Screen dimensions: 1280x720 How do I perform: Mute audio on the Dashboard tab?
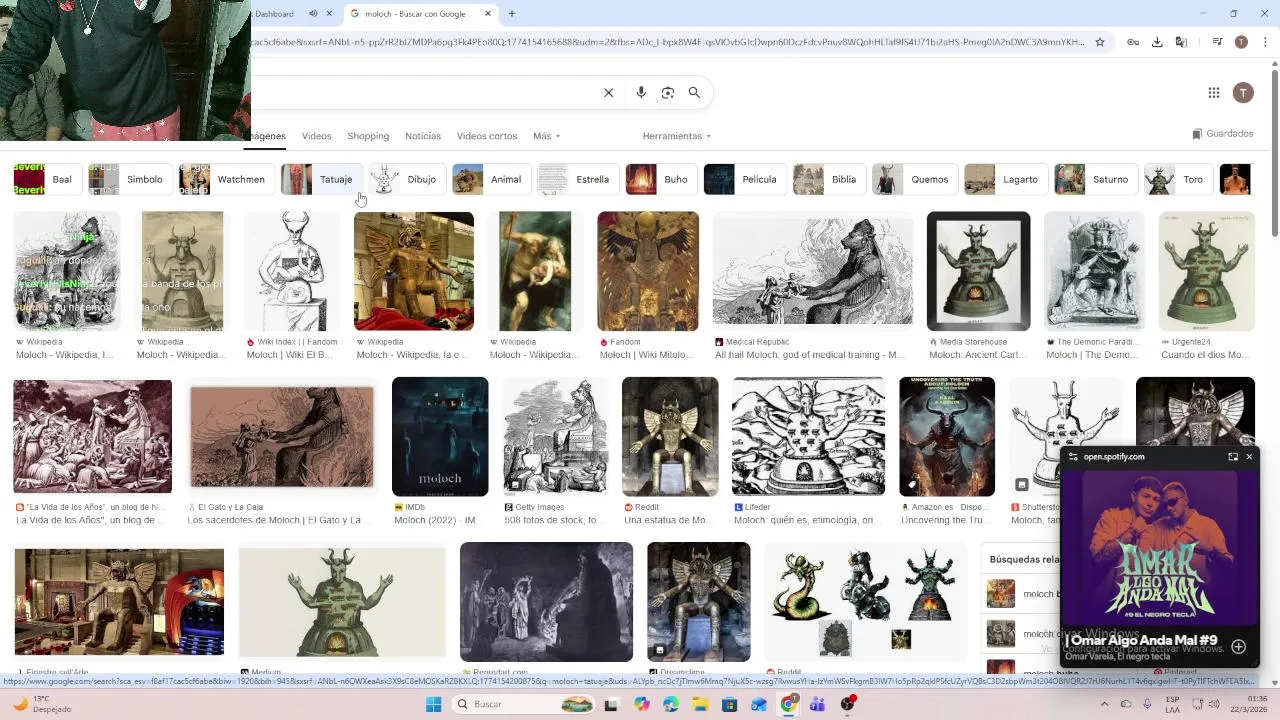[313, 14]
